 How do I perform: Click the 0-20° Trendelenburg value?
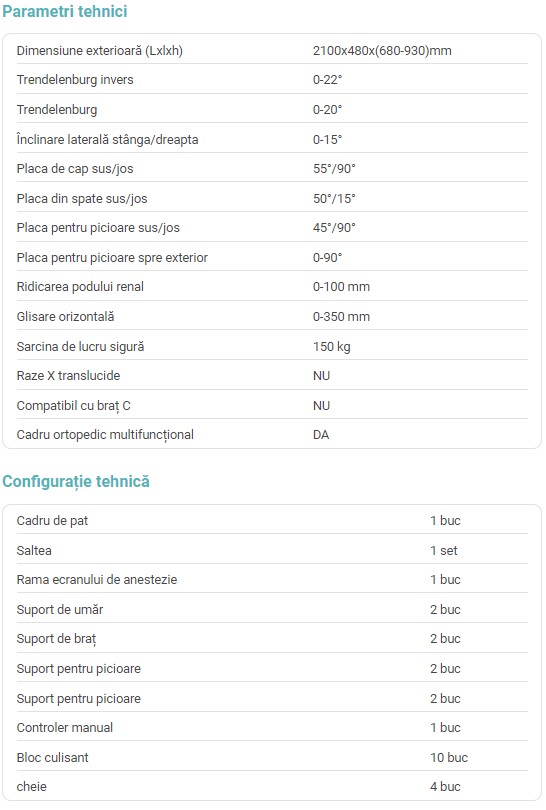click(327, 110)
